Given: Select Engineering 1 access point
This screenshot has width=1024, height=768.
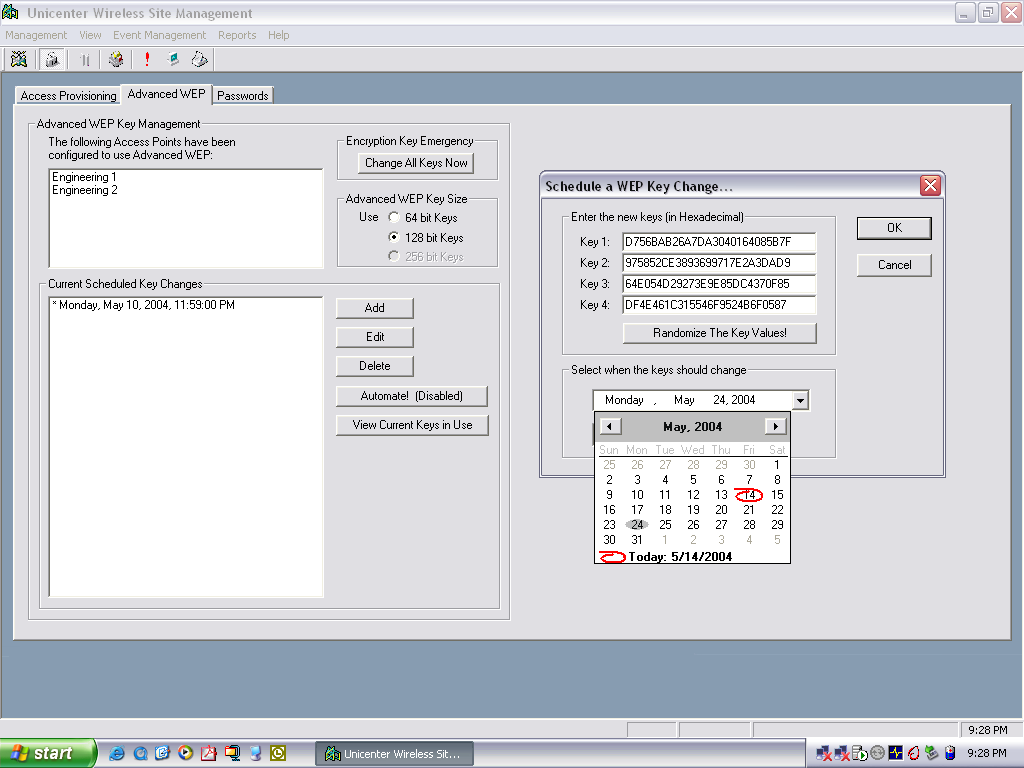Looking at the screenshot, I should click(x=84, y=177).
